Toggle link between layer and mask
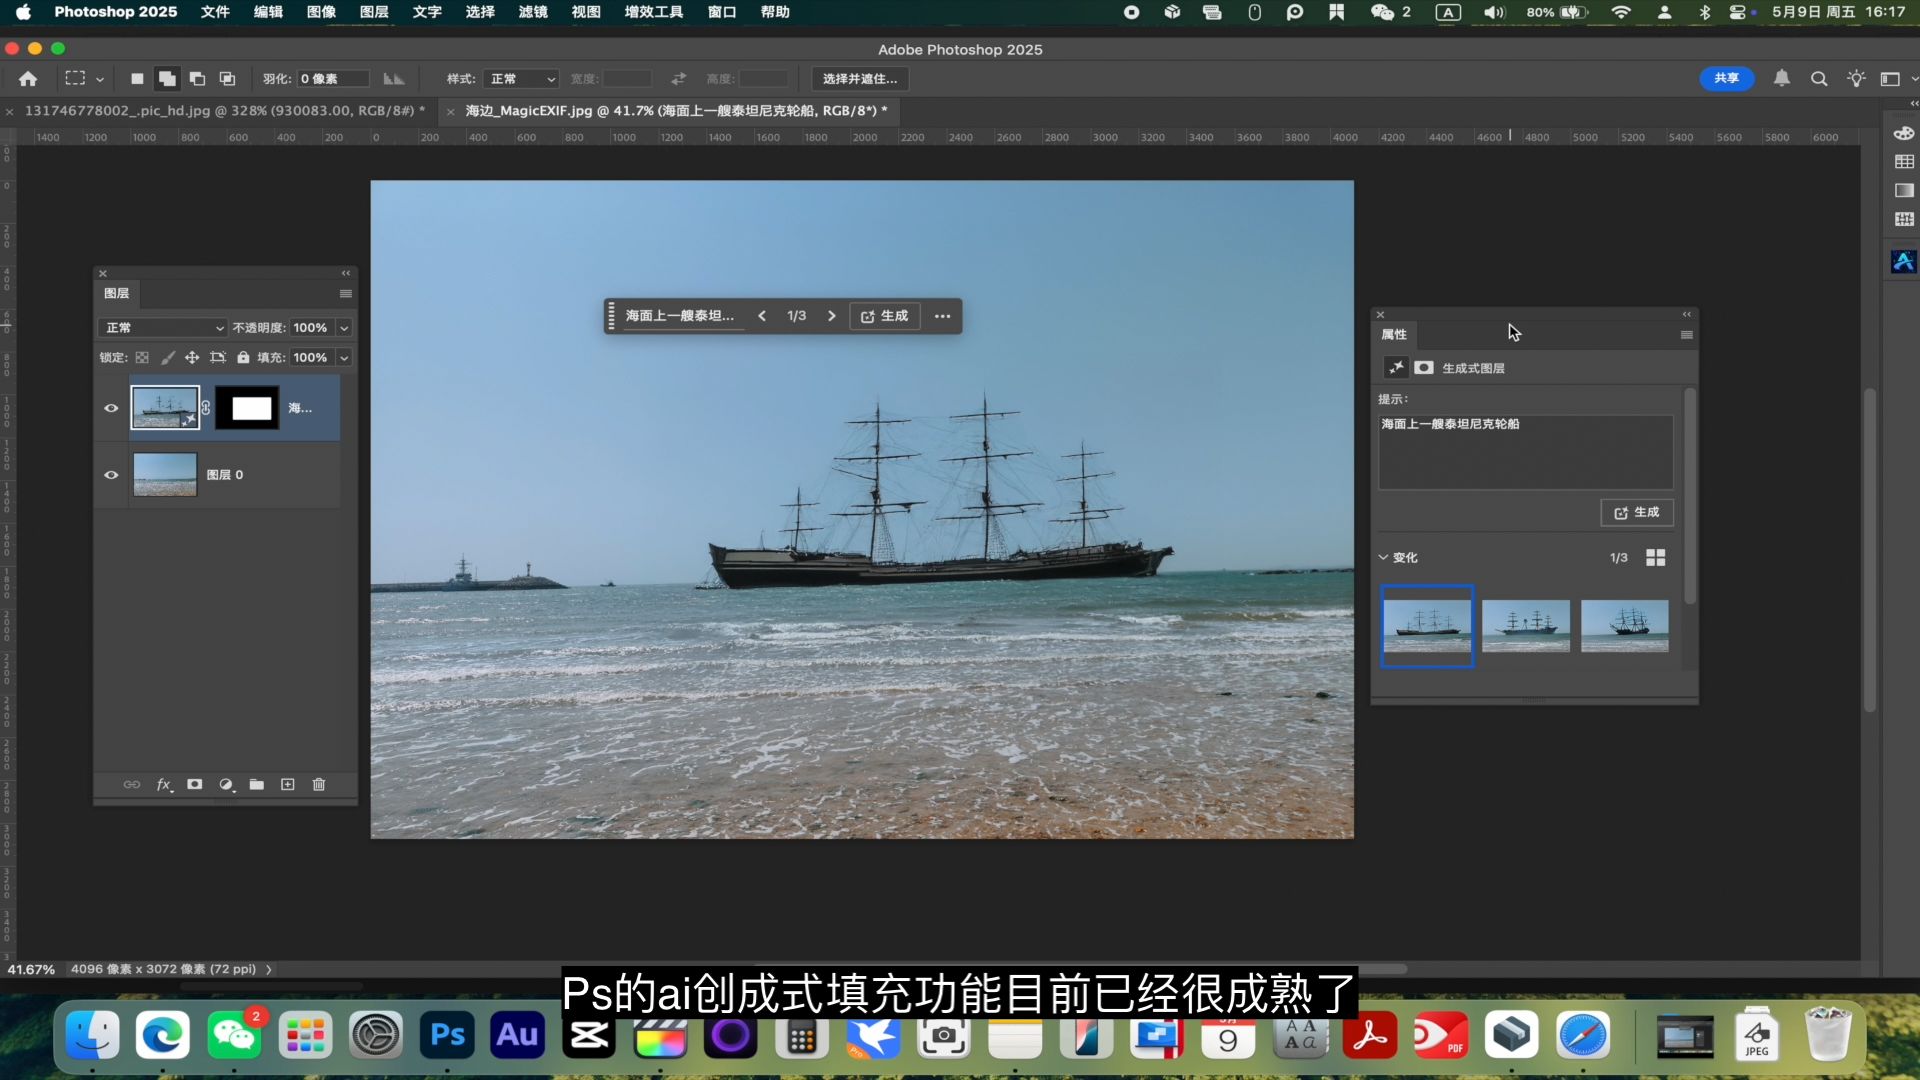The width and height of the screenshot is (1920, 1080). [x=206, y=408]
